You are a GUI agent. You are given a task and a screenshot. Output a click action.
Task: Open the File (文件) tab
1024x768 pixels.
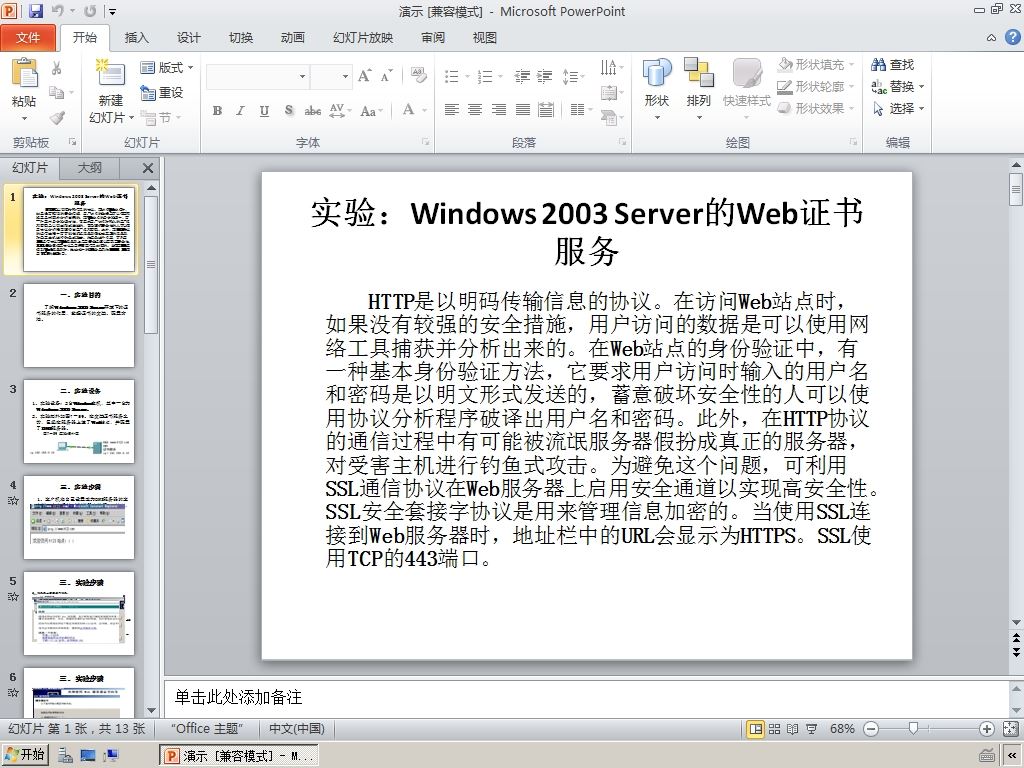click(x=28, y=37)
